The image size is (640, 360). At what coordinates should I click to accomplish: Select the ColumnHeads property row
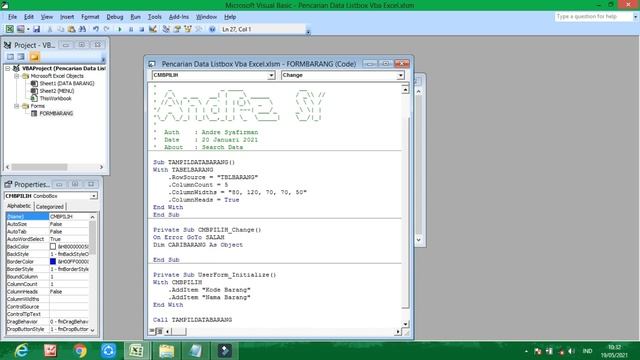[47, 291]
